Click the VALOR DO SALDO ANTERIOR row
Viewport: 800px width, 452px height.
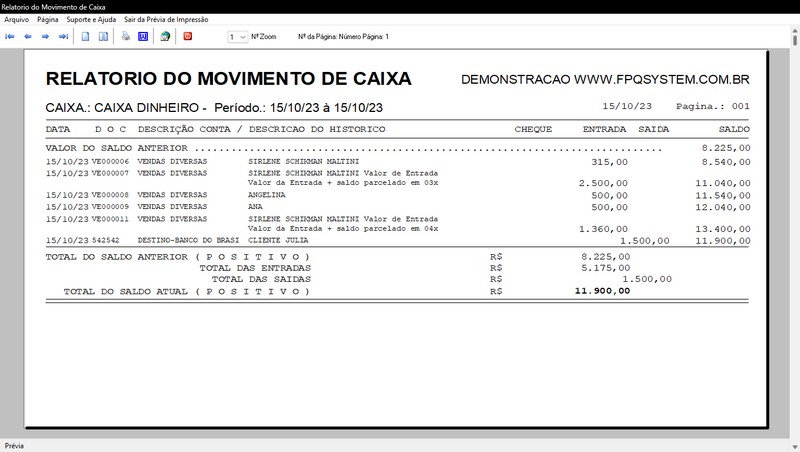(397, 148)
